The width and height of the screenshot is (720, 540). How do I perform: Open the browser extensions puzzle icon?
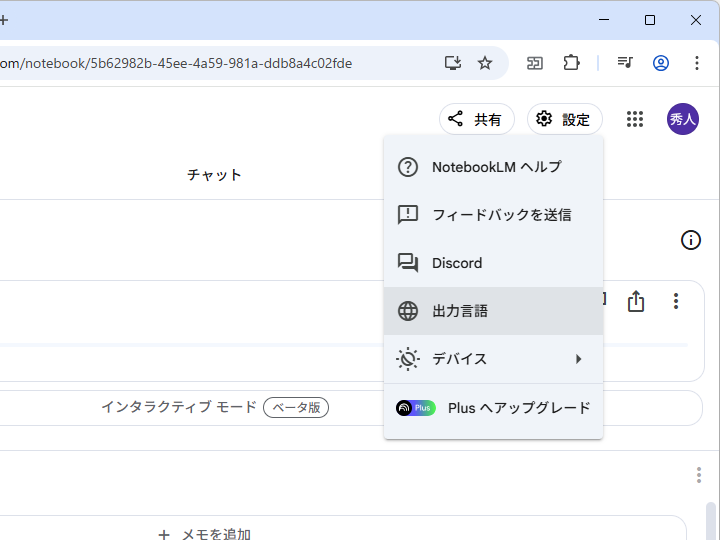[x=571, y=63]
